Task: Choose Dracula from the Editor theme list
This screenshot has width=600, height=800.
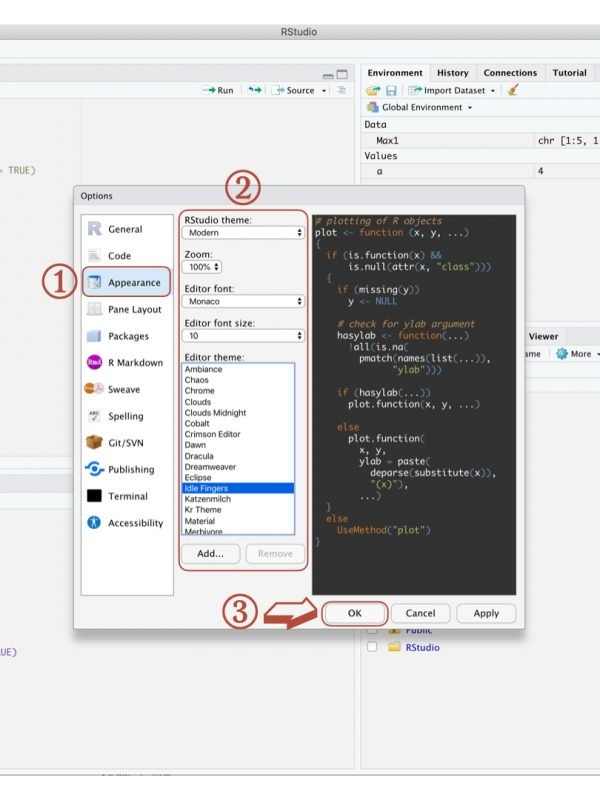Action: tap(200, 455)
